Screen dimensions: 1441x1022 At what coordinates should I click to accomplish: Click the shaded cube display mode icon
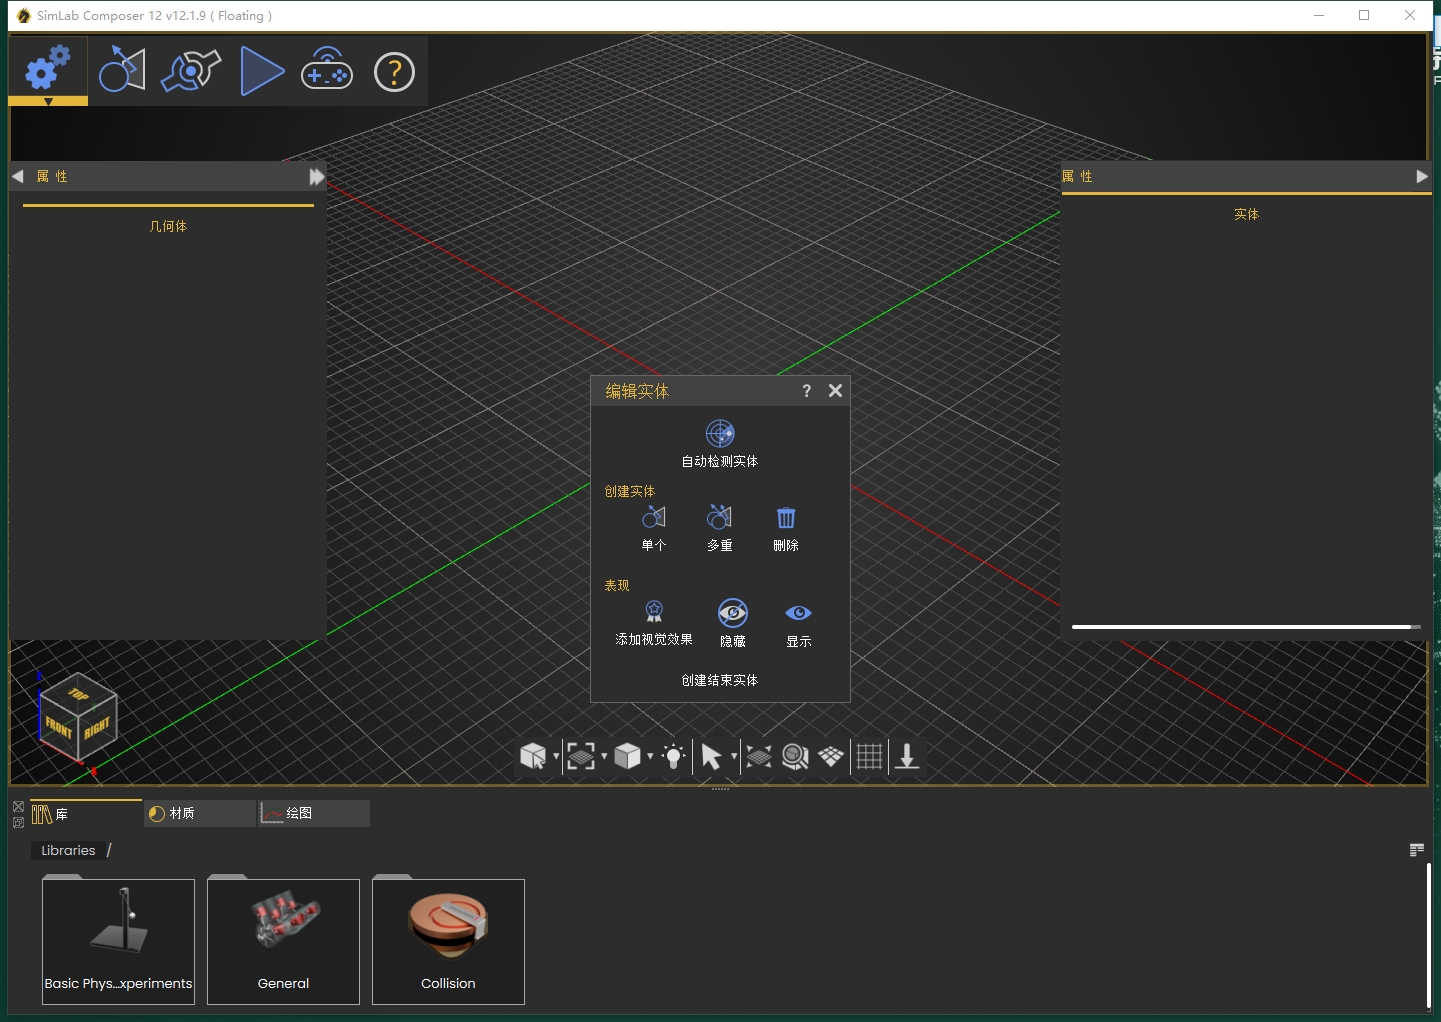click(x=628, y=757)
